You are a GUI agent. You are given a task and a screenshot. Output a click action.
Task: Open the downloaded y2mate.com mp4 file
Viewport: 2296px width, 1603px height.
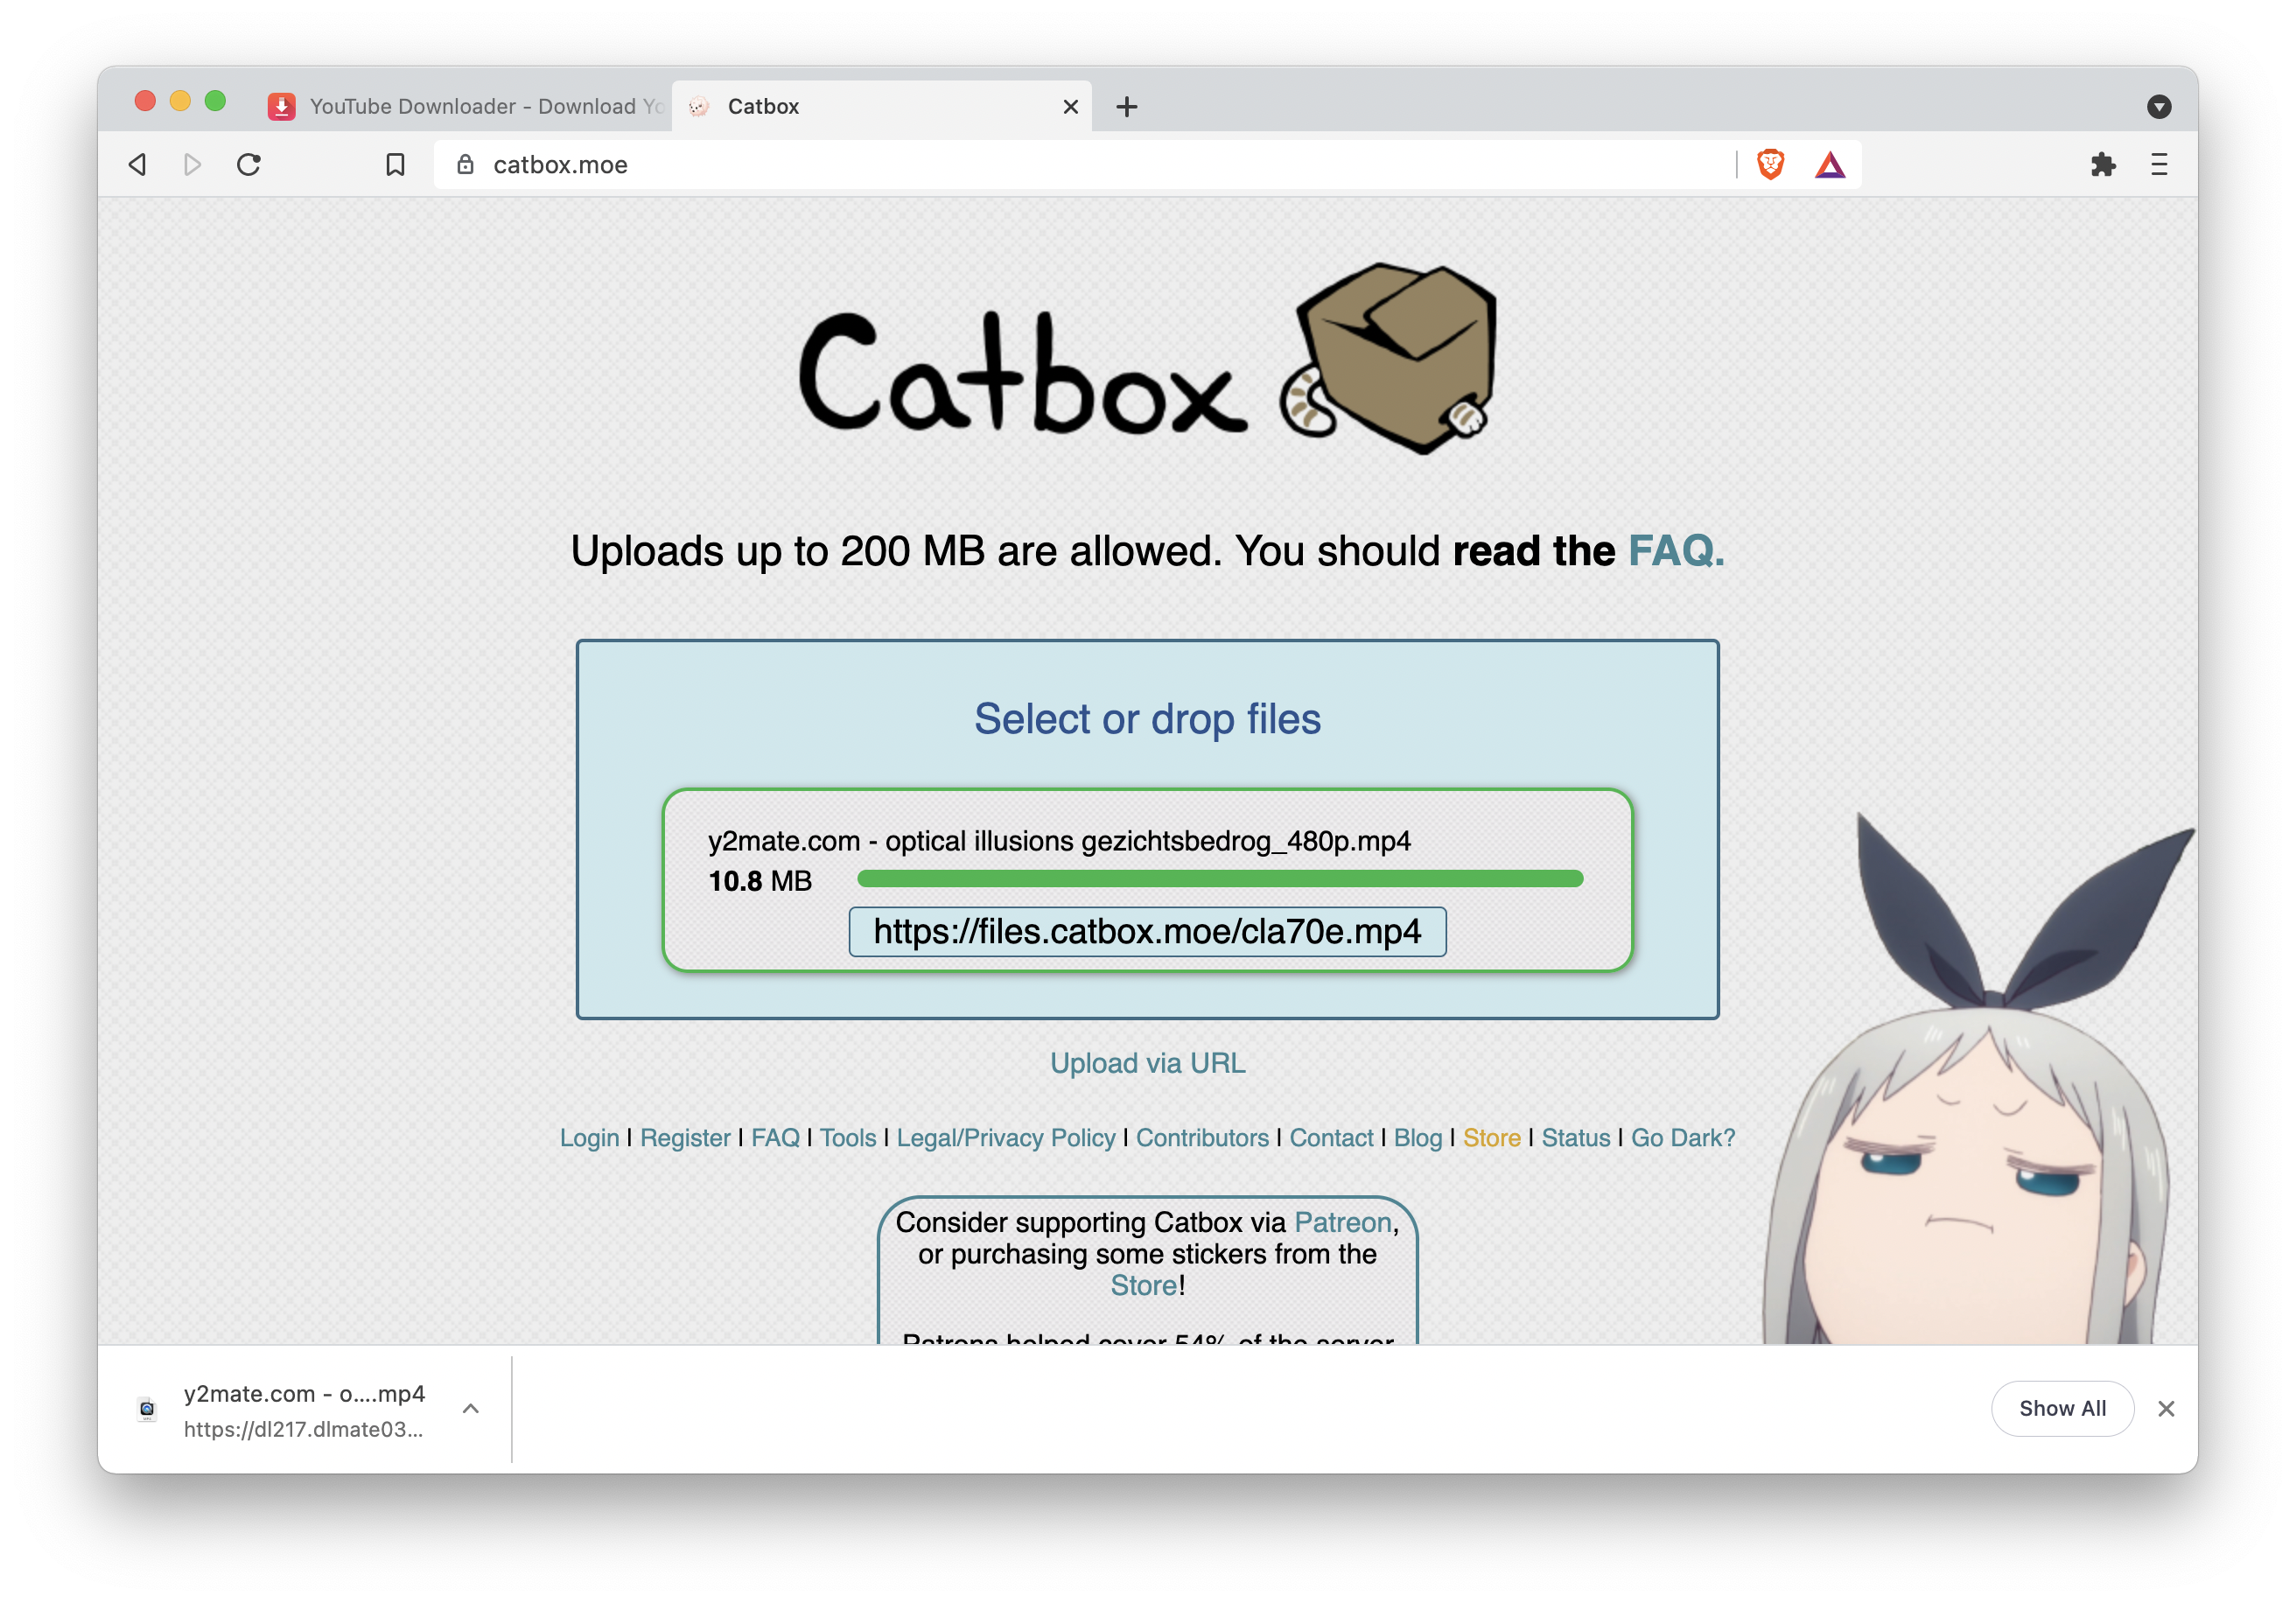click(304, 1409)
